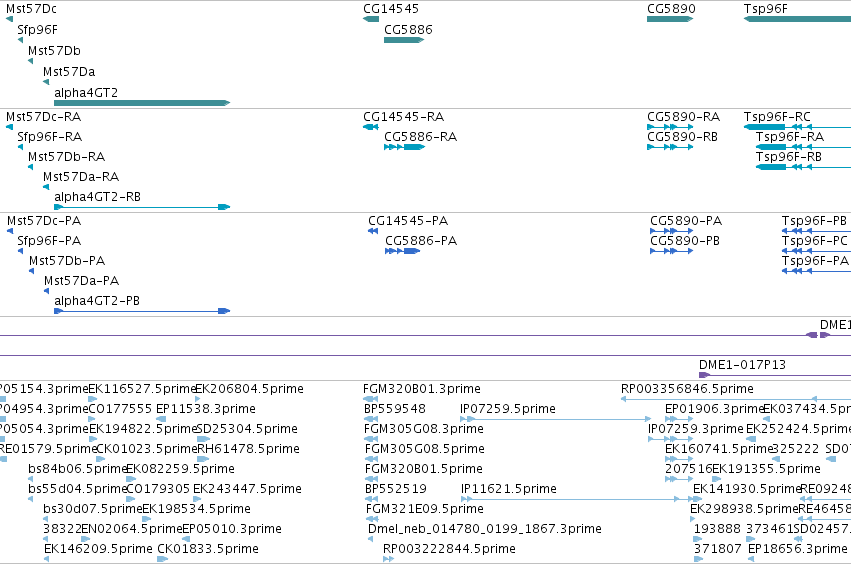Click the CG14545-PA protein label
The width and height of the screenshot is (851, 564).
(x=408, y=221)
